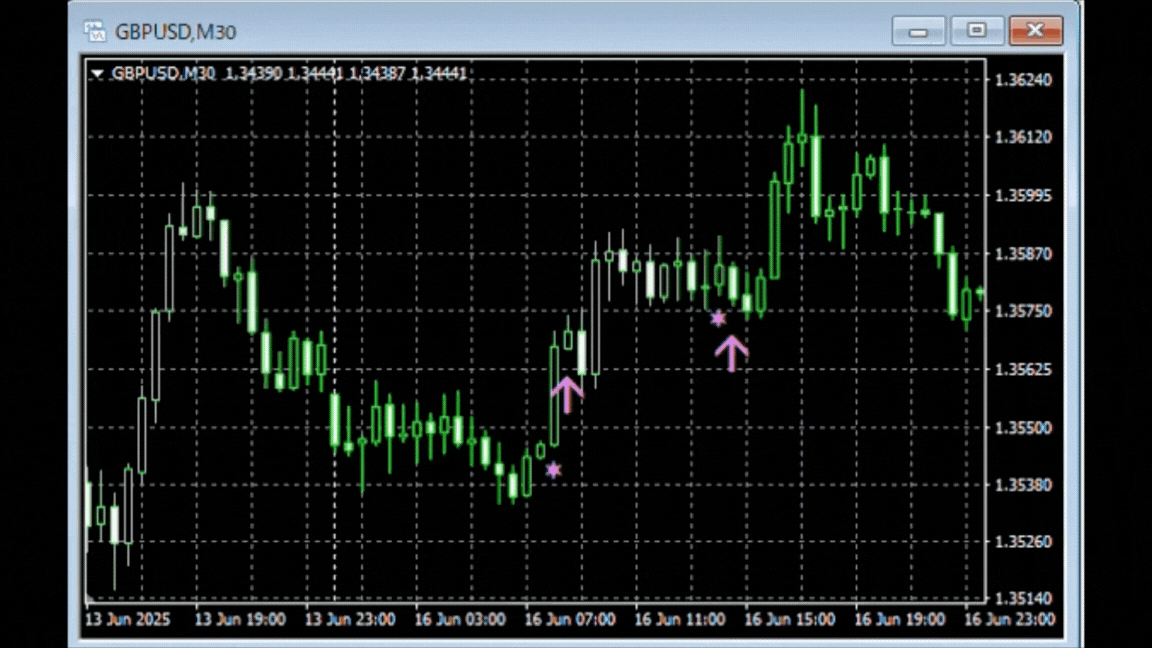The width and height of the screenshot is (1152, 648).
Task: Click the 1.35260 price label
Action: click(1022, 542)
